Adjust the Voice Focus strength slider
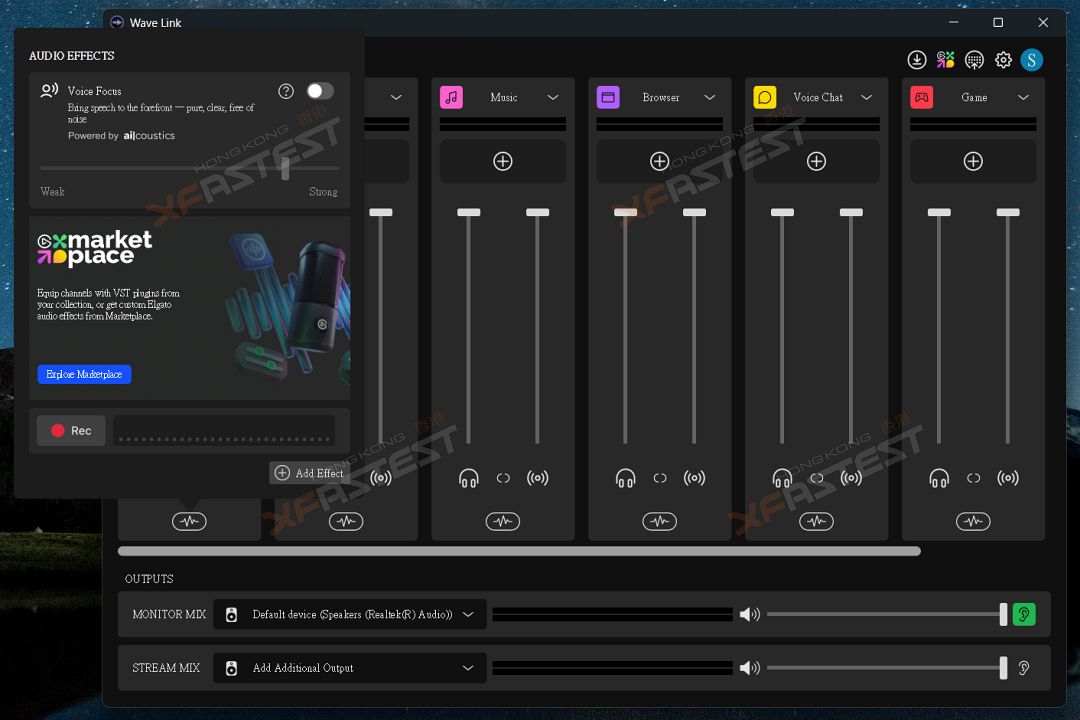The image size is (1080, 720). (x=285, y=167)
